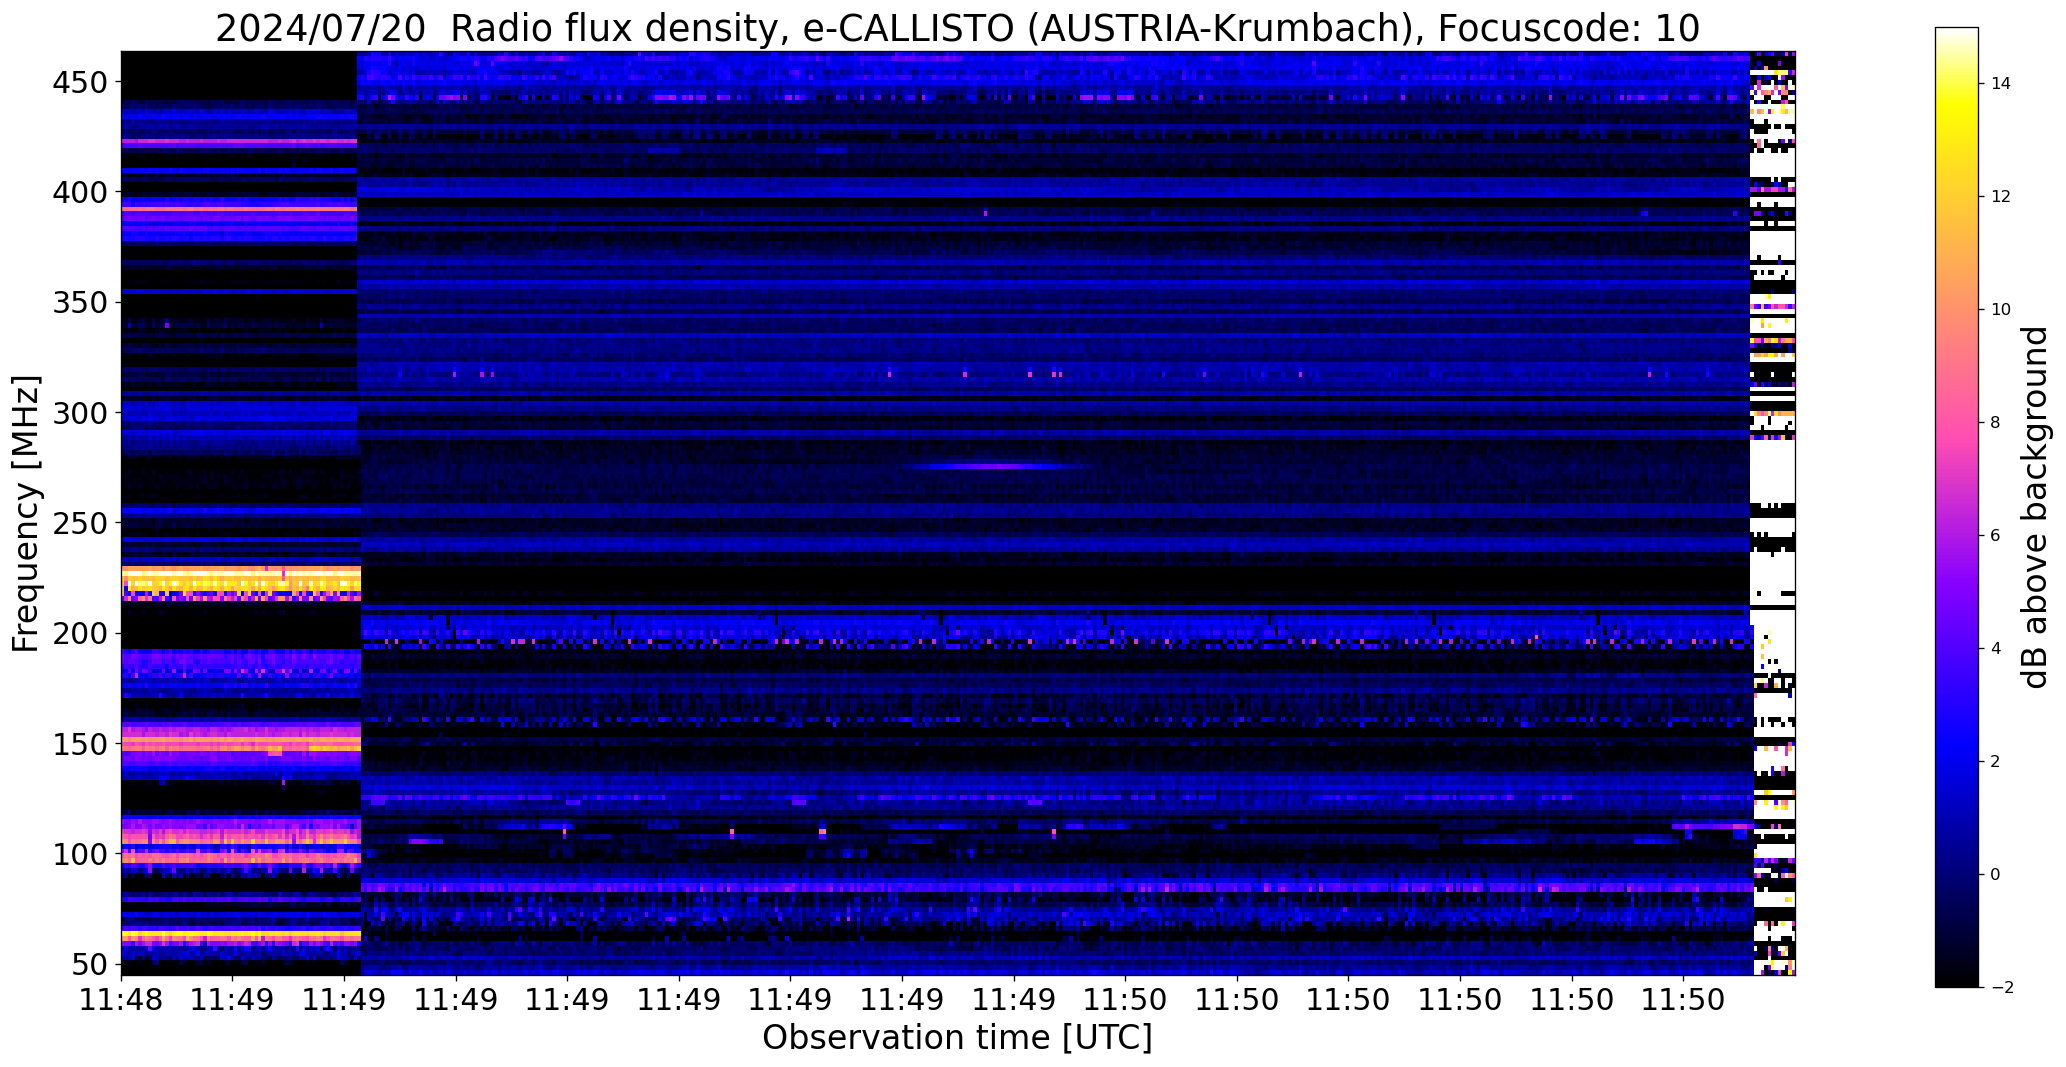This screenshot has height=1067, width=2066.
Task: Select the 450 frequency tick label
Action: tap(81, 82)
